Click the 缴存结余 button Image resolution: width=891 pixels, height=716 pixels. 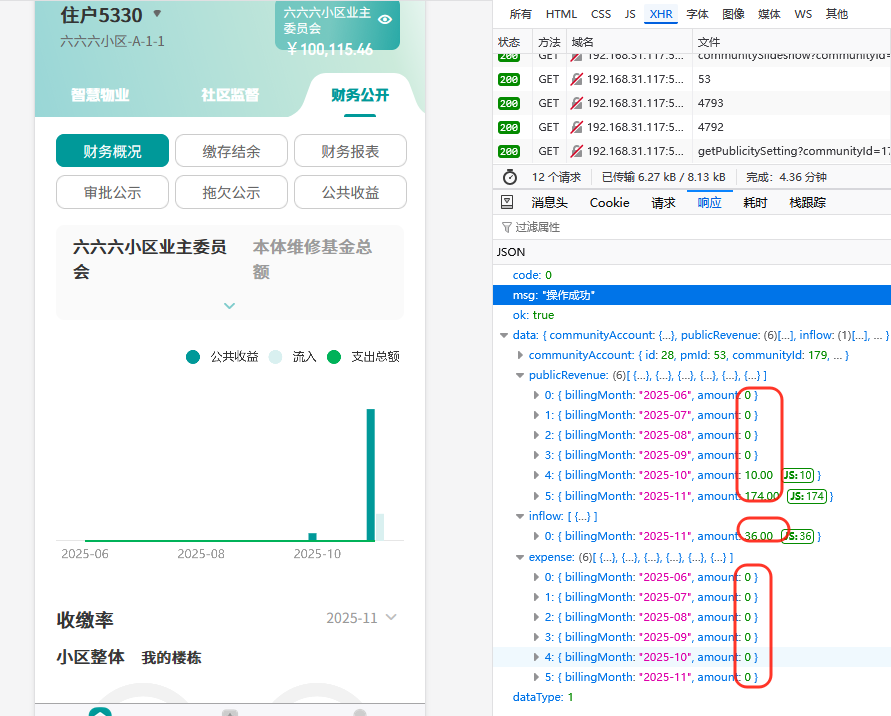pyautogui.click(x=231, y=151)
